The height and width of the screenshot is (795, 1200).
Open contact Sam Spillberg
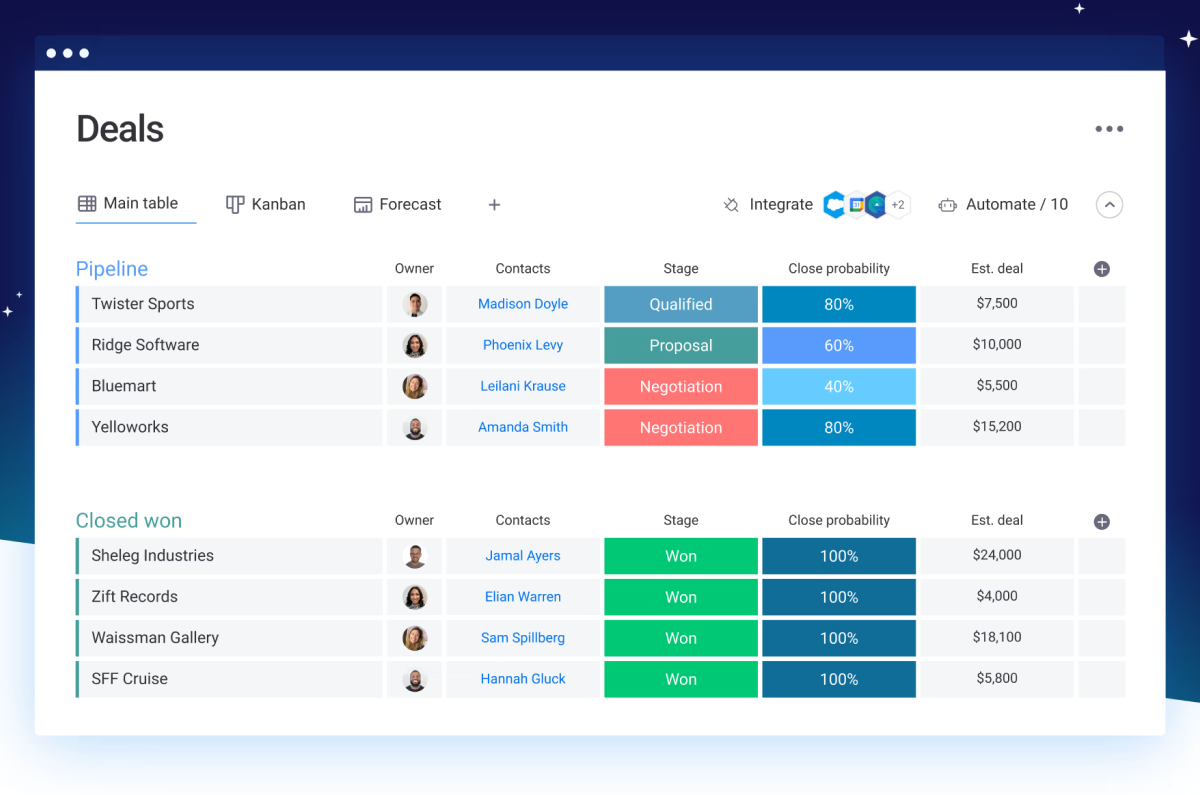(x=523, y=638)
